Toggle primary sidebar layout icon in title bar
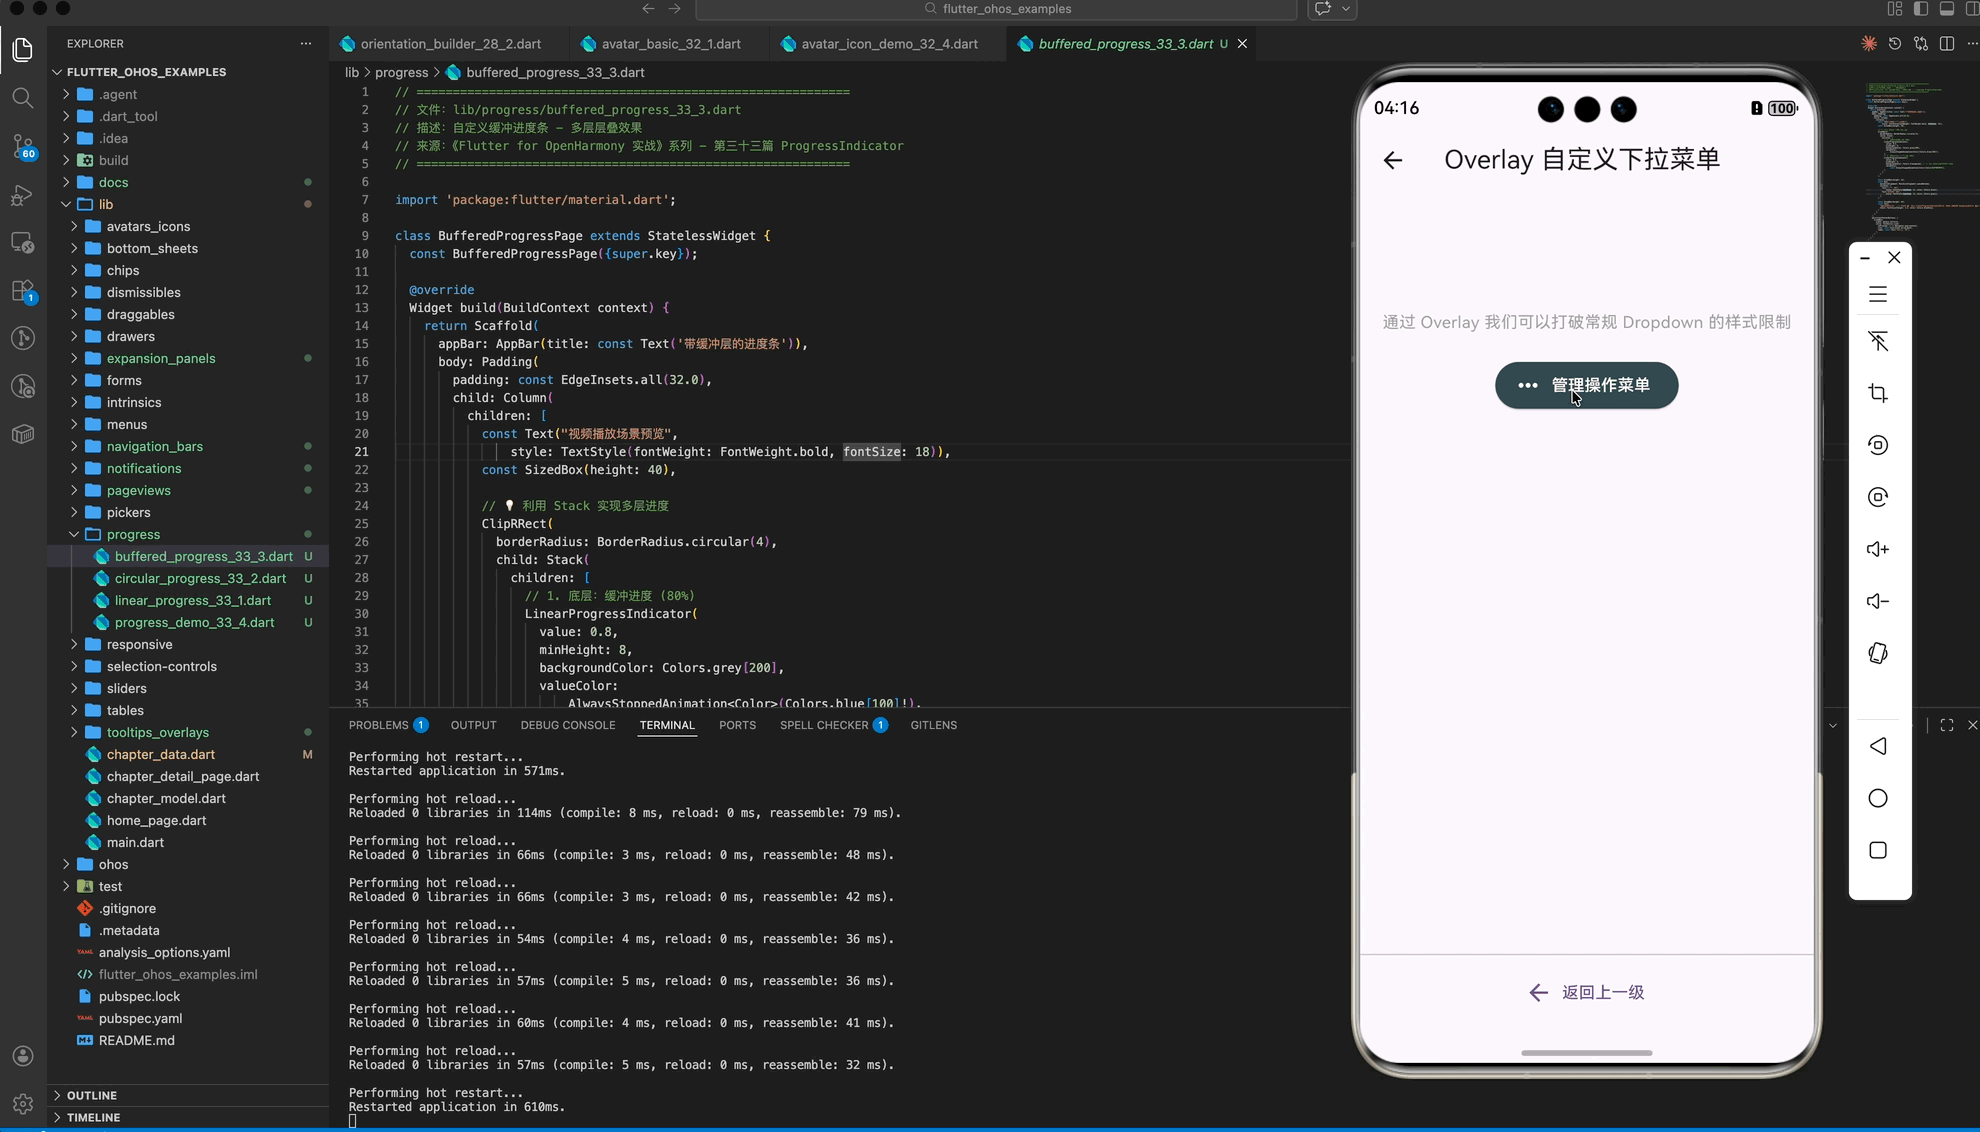The width and height of the screenshot is (1980, 1132). coord(1920,9)
